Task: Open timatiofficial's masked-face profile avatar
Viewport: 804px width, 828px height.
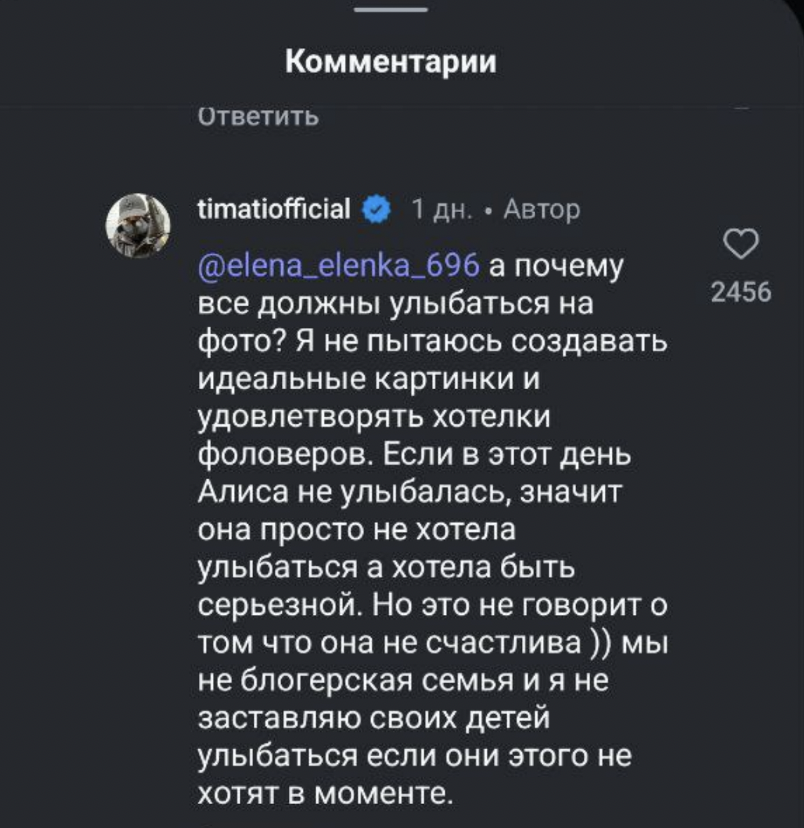Action: tap(137, 216)
